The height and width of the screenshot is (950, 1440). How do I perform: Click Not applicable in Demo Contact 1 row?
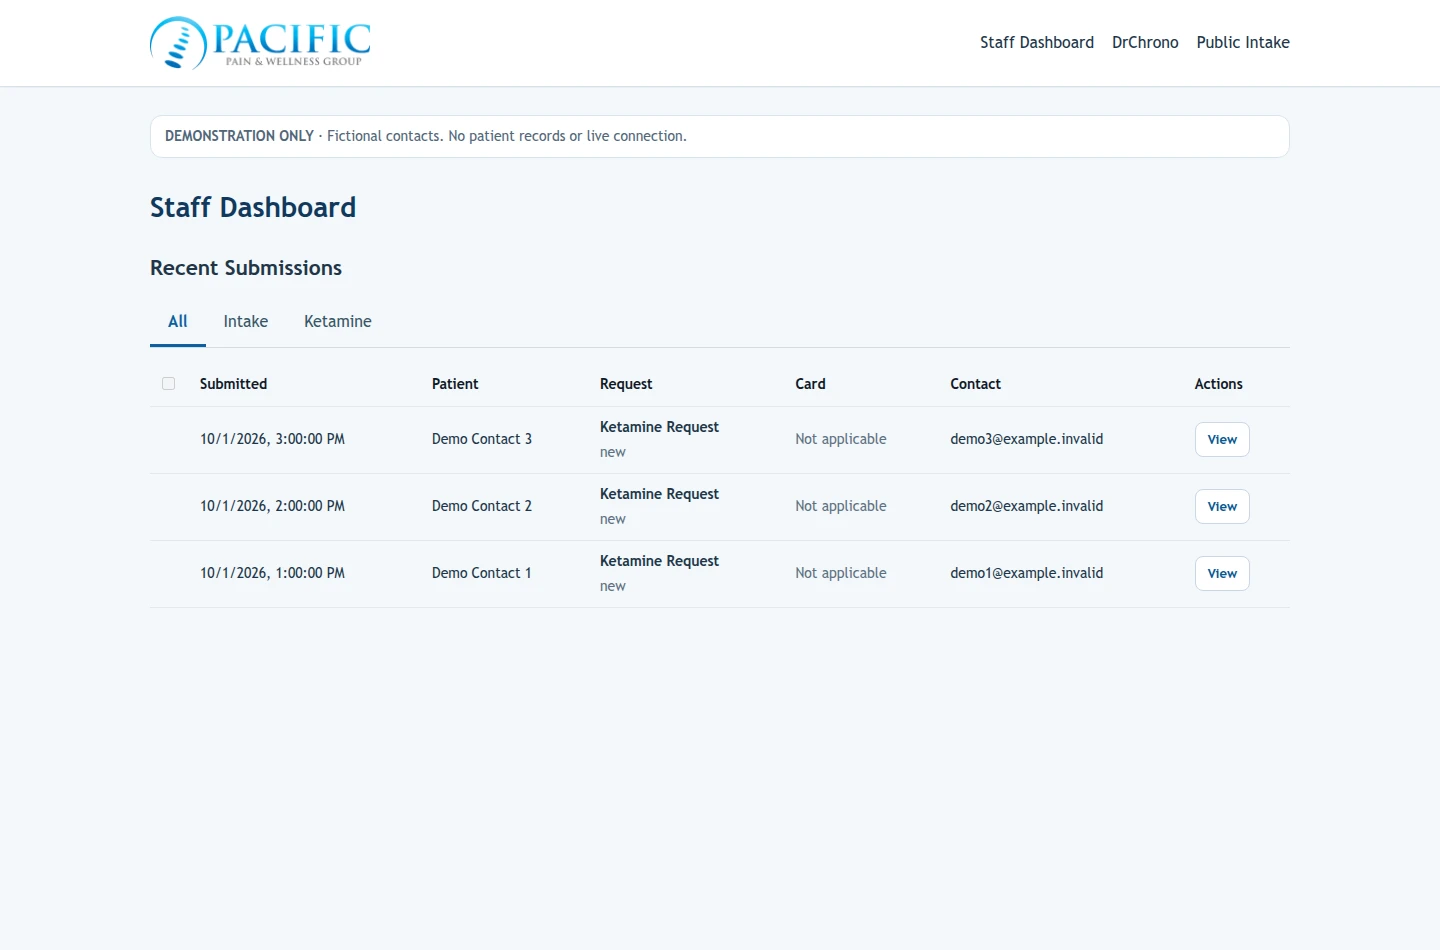(841, 573)
